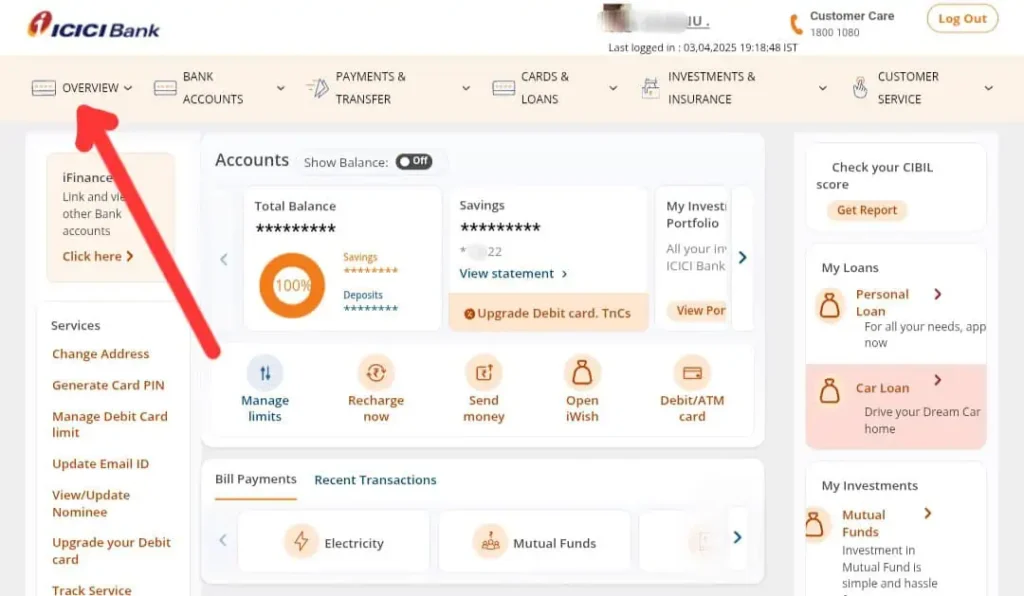The height and width of the screenshot is (596, 1024).
Task: Open BANK ACCOUNTS menu
Action: click(x=213, y=88)
